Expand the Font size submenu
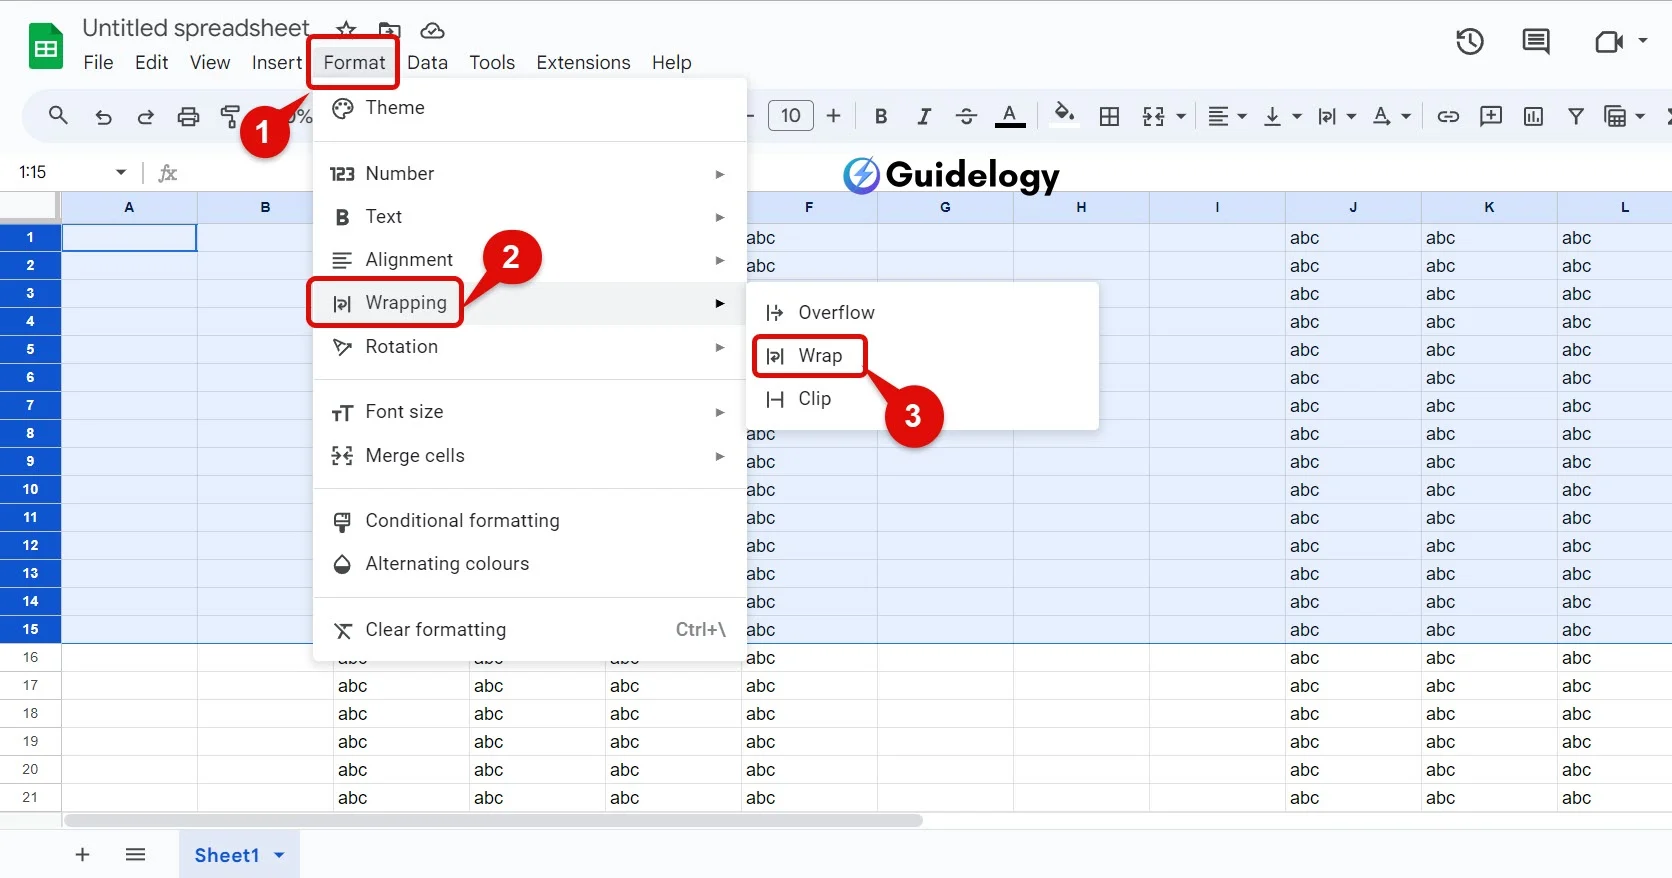This screenshot has height=878, width=1672. pos(530,412)
